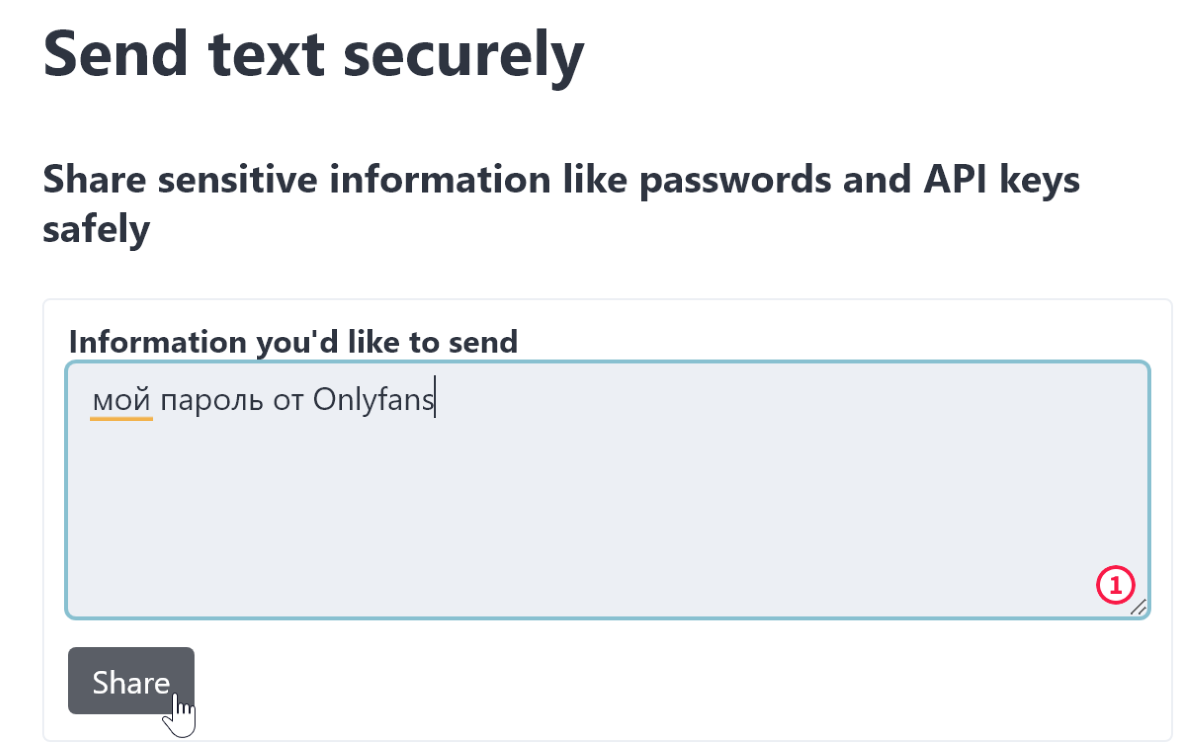Open the red grammar checker badge showing 1

[1115, 585]
